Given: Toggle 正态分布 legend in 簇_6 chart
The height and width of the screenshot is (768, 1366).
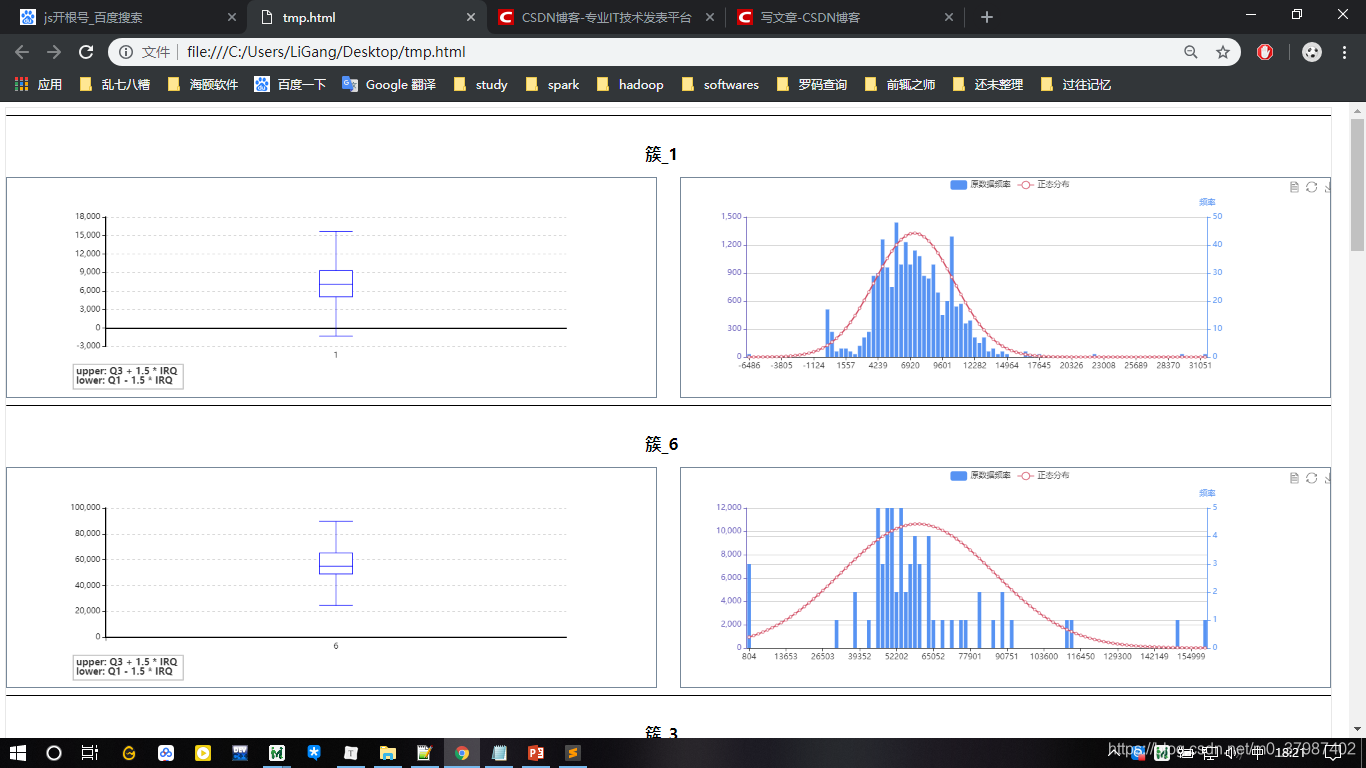Looking at the screenshot, I should coord(1043,475).
